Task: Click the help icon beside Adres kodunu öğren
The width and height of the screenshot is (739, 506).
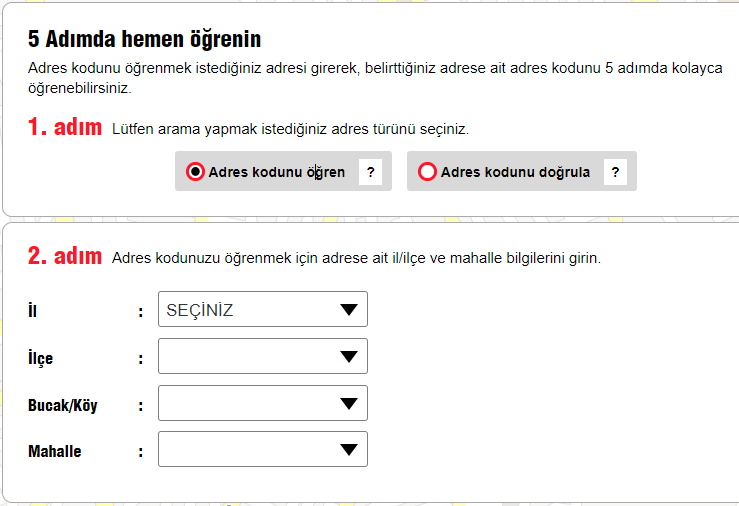Action: pos(370,172)
